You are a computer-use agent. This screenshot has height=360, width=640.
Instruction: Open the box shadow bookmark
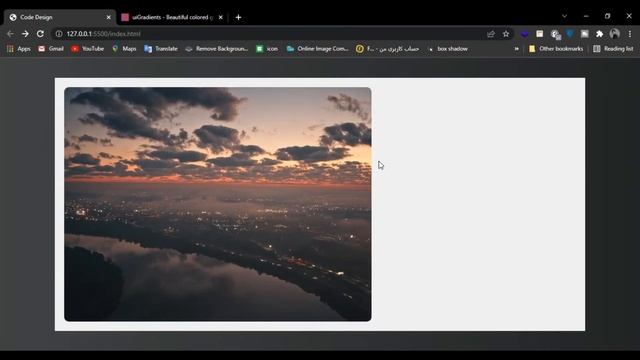pos(447,49)
